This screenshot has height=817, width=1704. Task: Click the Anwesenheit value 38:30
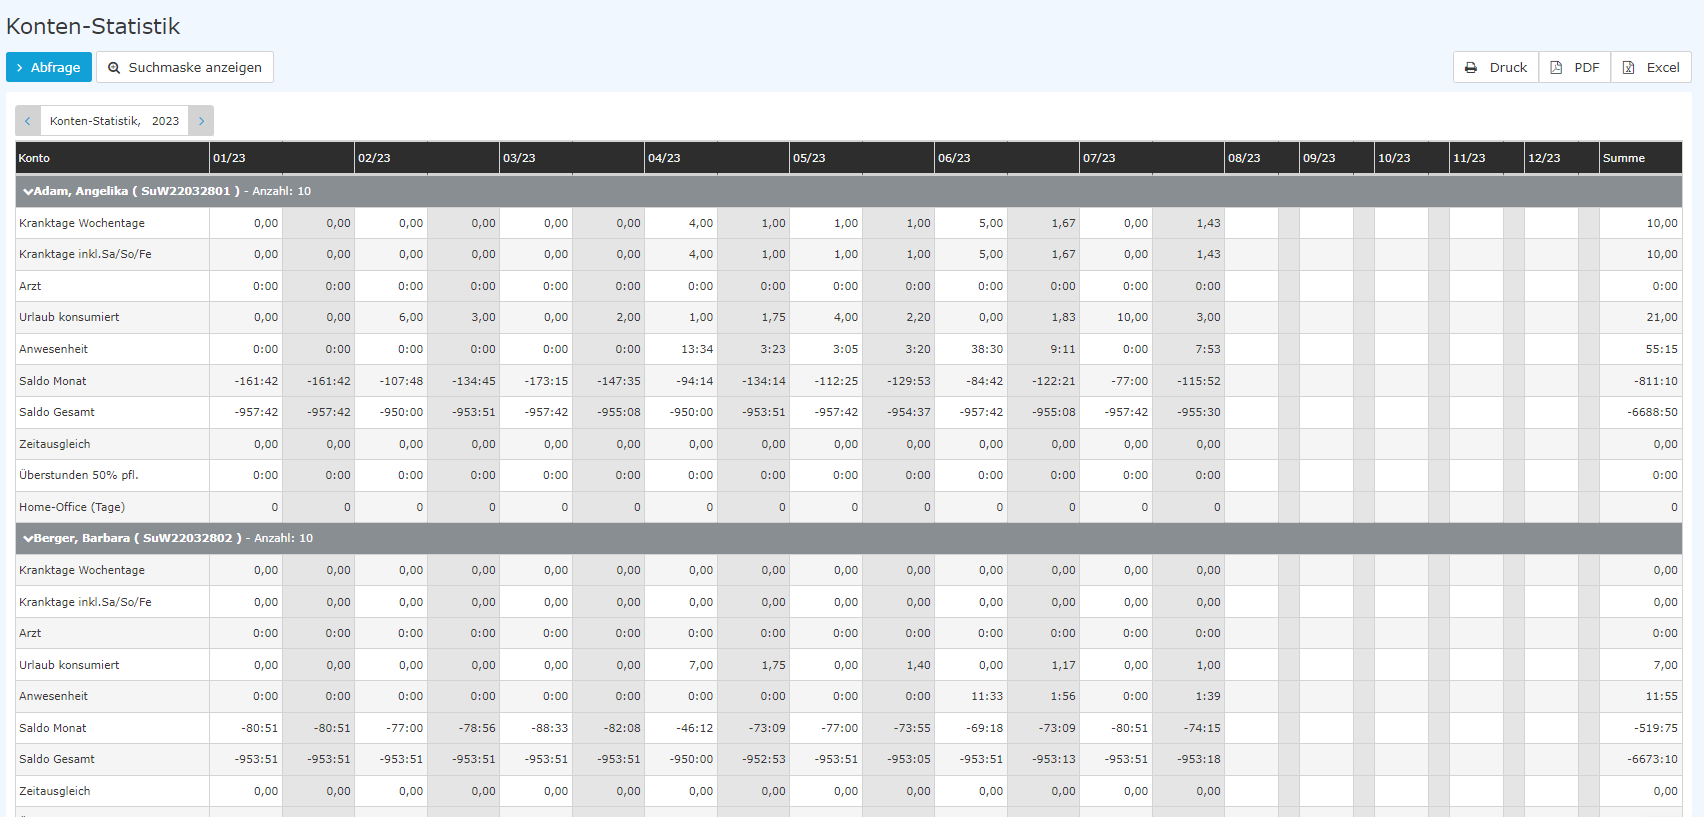987,349
